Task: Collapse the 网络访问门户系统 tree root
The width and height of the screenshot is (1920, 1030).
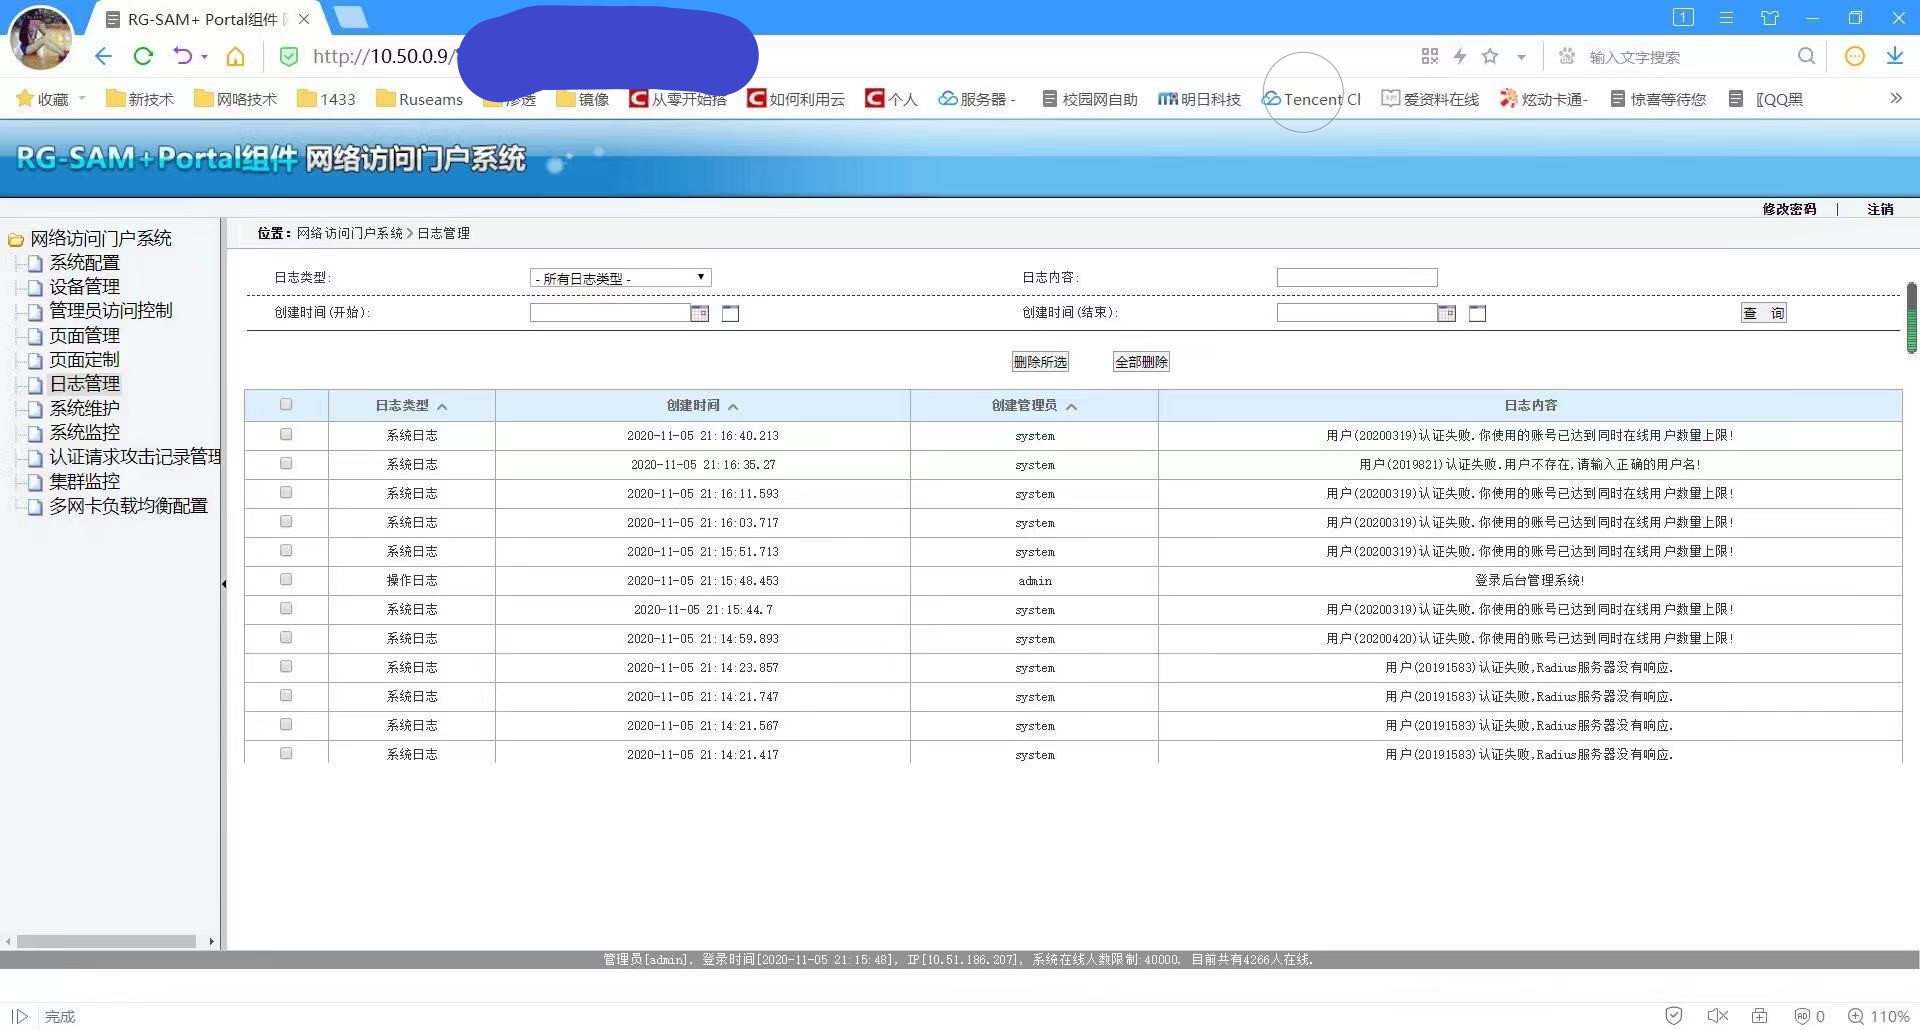Action: coord(15,239)
